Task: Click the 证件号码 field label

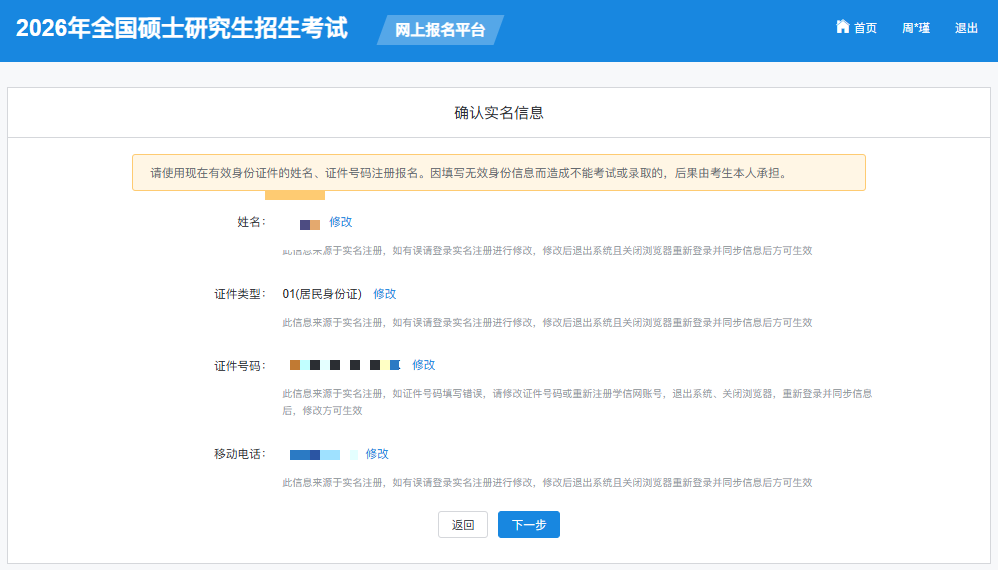Action: tap(239, 366)
